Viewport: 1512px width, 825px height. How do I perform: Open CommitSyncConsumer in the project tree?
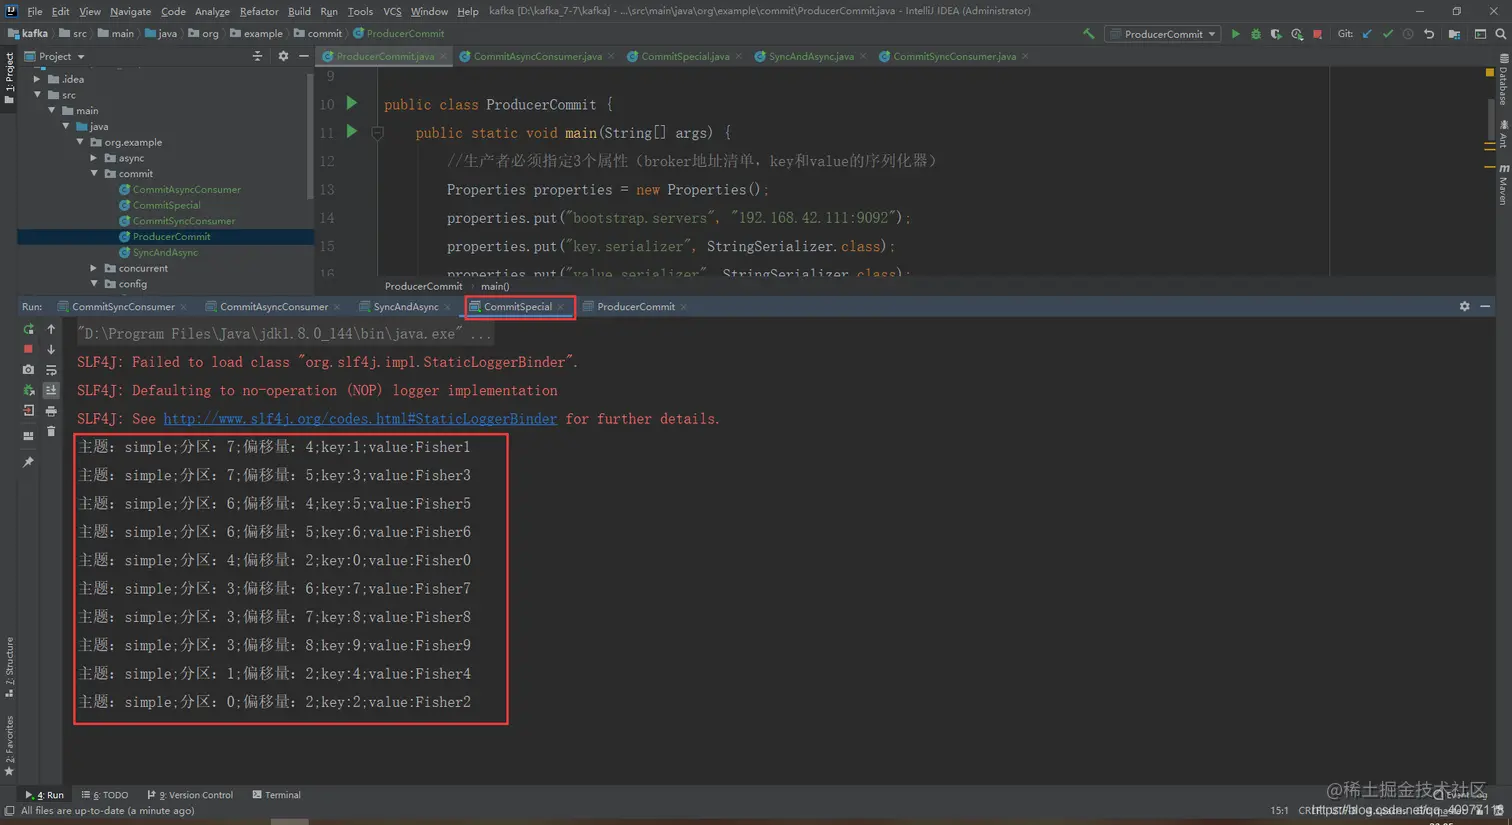tap(184, 221)
